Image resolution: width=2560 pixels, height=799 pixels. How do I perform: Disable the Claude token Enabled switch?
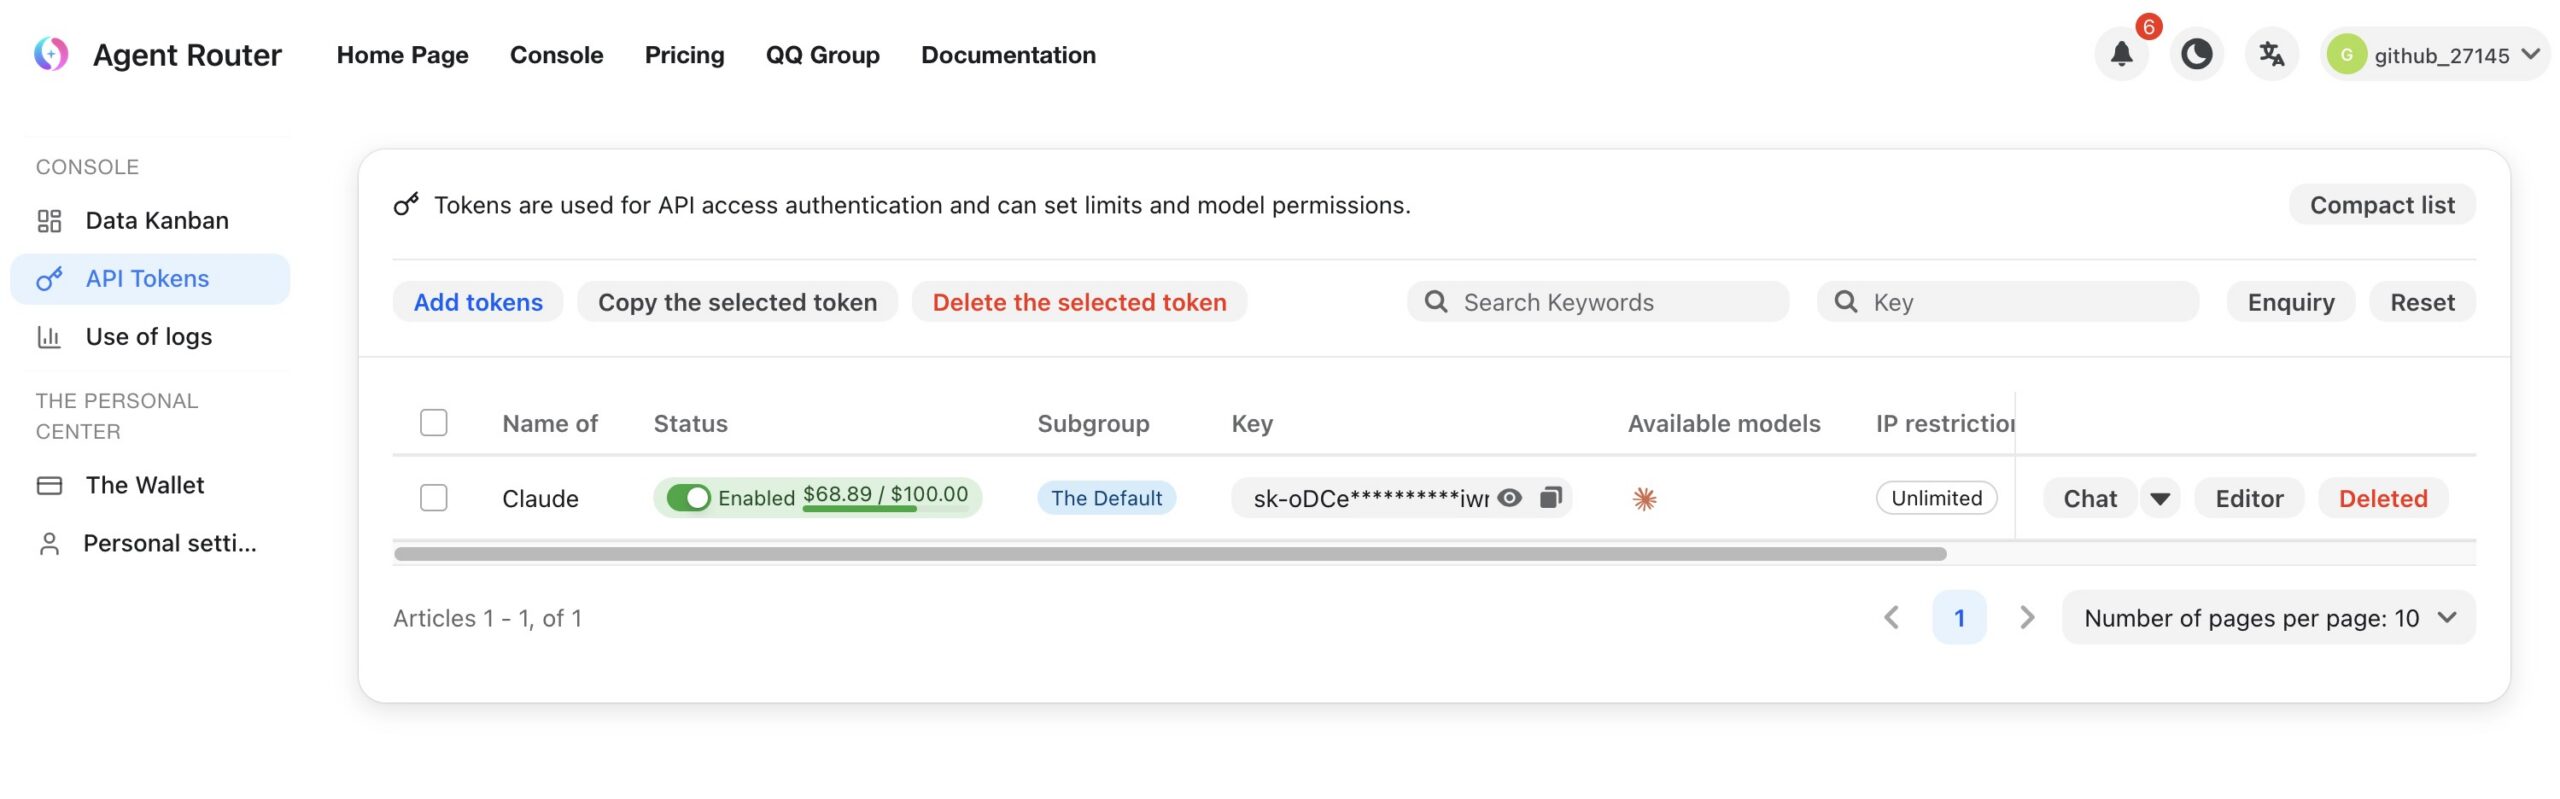tap(688, 497)
